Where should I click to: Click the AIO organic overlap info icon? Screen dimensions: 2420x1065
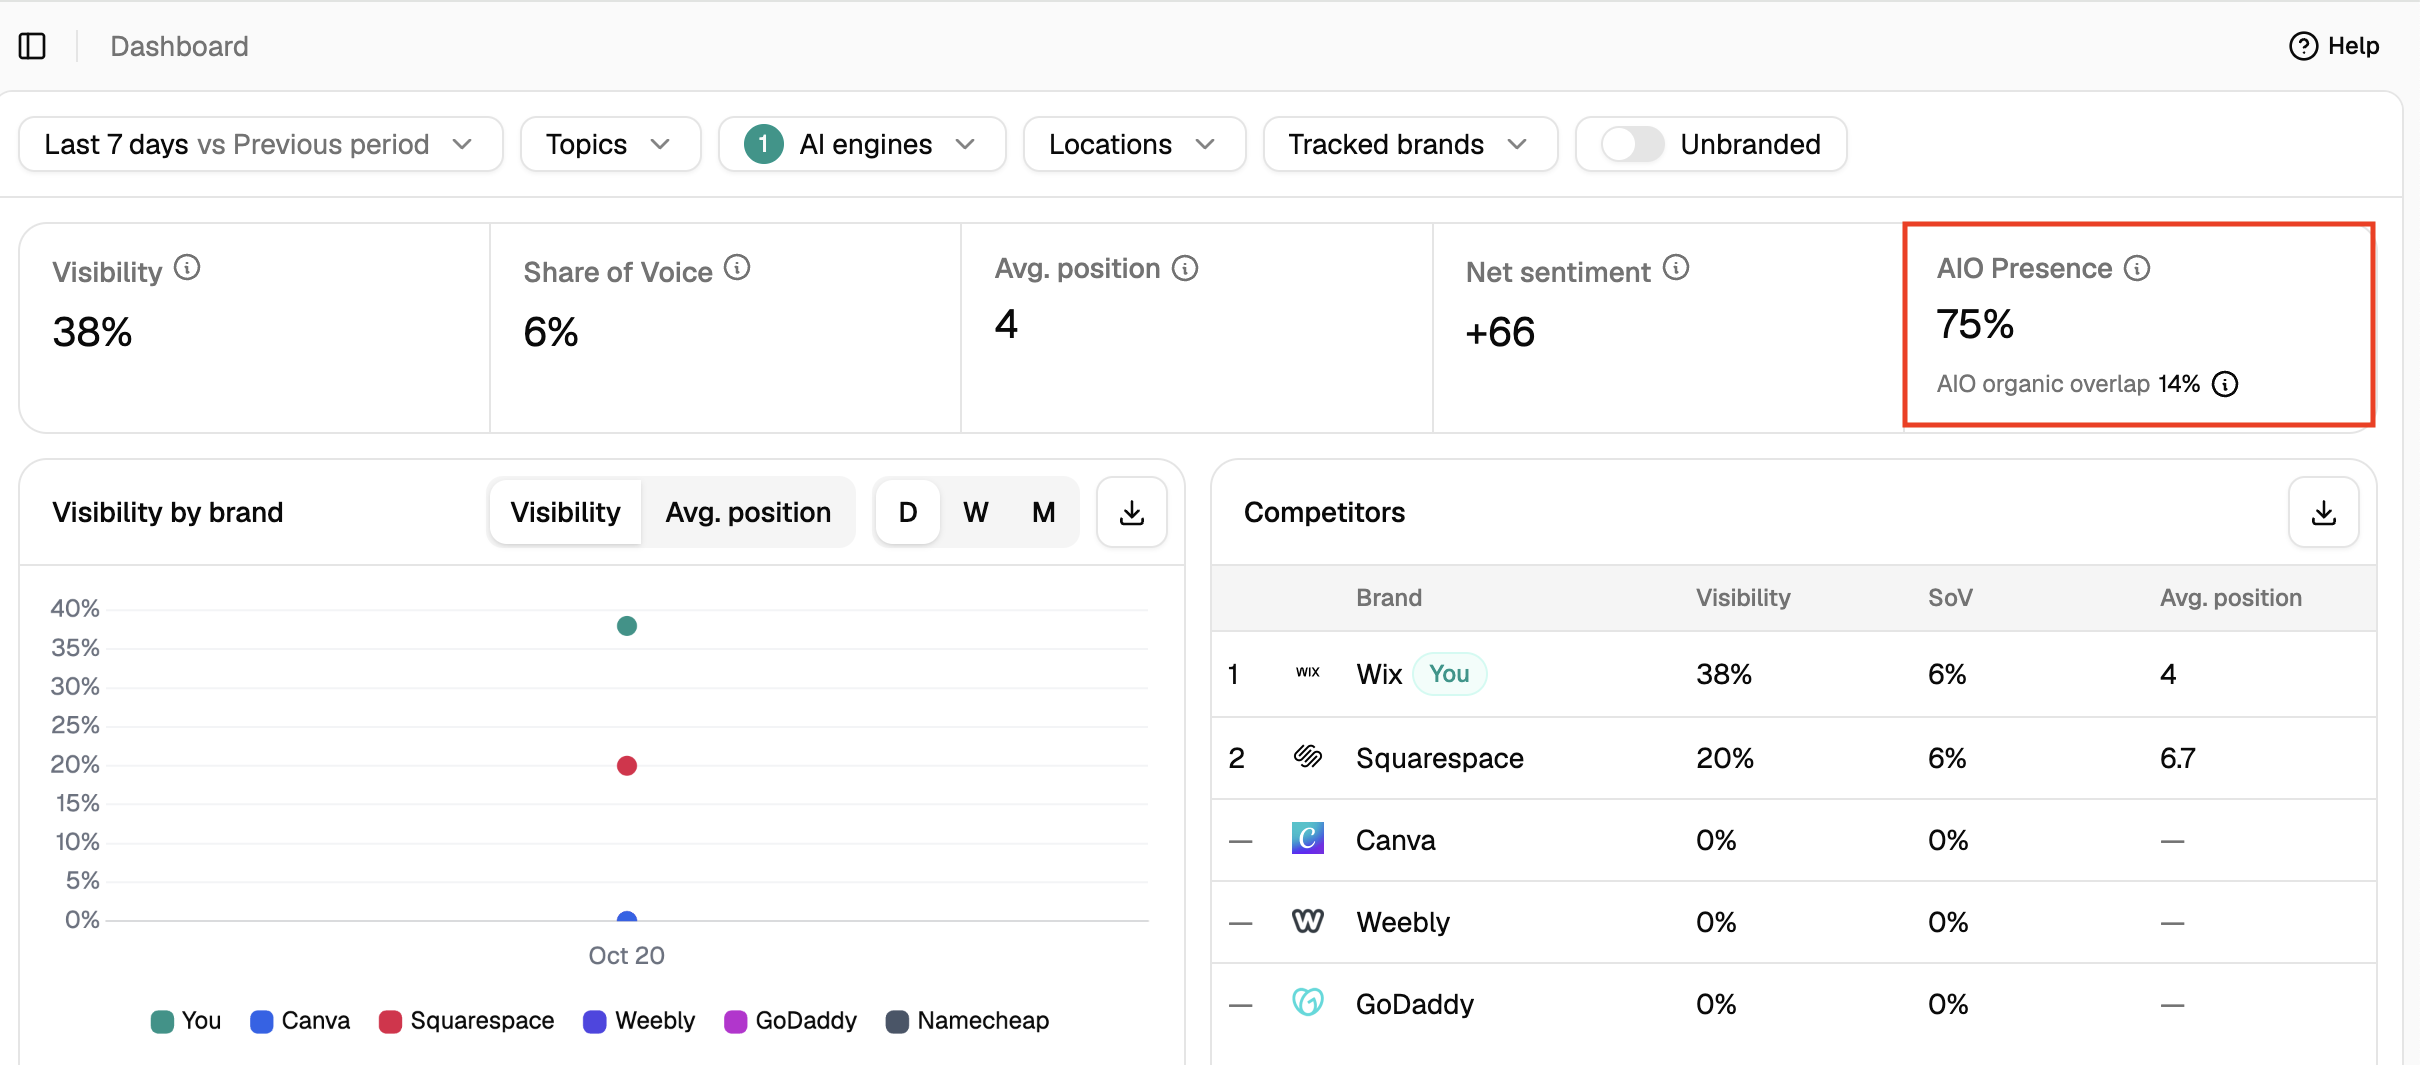click(2225, 384)
